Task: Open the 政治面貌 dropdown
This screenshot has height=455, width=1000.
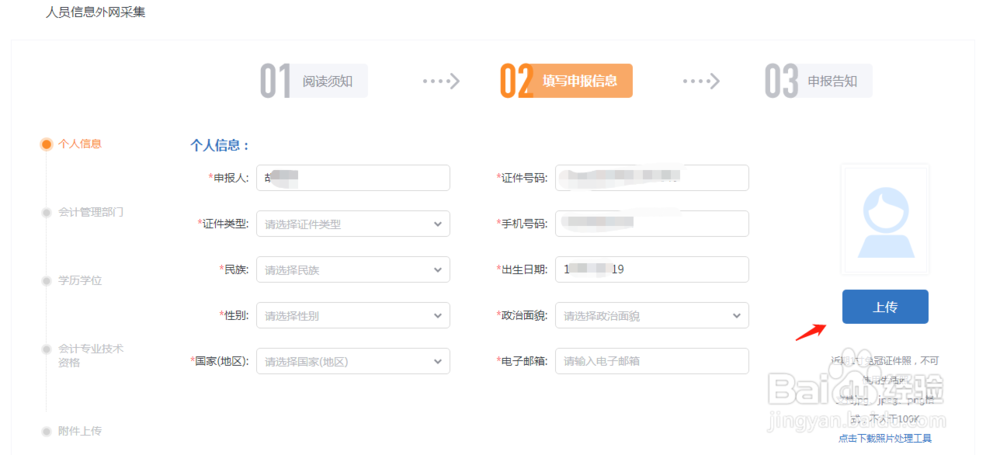Action: coord(652,315)
